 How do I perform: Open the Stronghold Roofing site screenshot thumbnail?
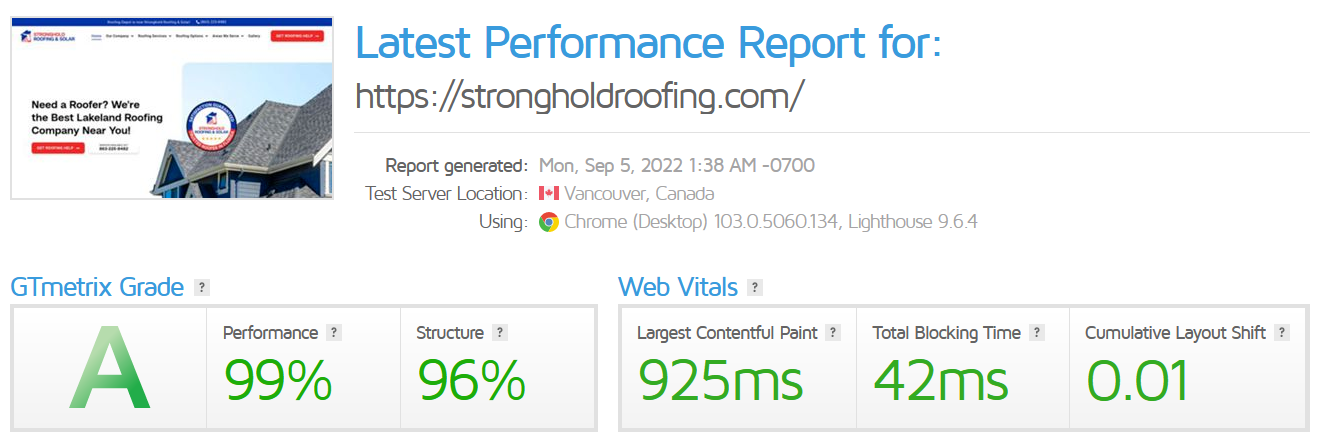tap(172, 107)
